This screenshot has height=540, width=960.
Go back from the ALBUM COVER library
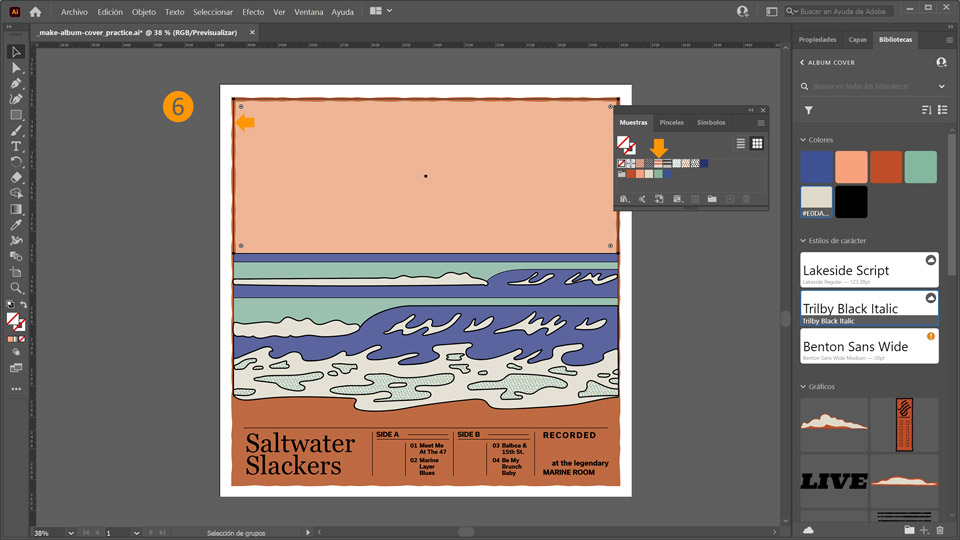[x=802, y=62]
